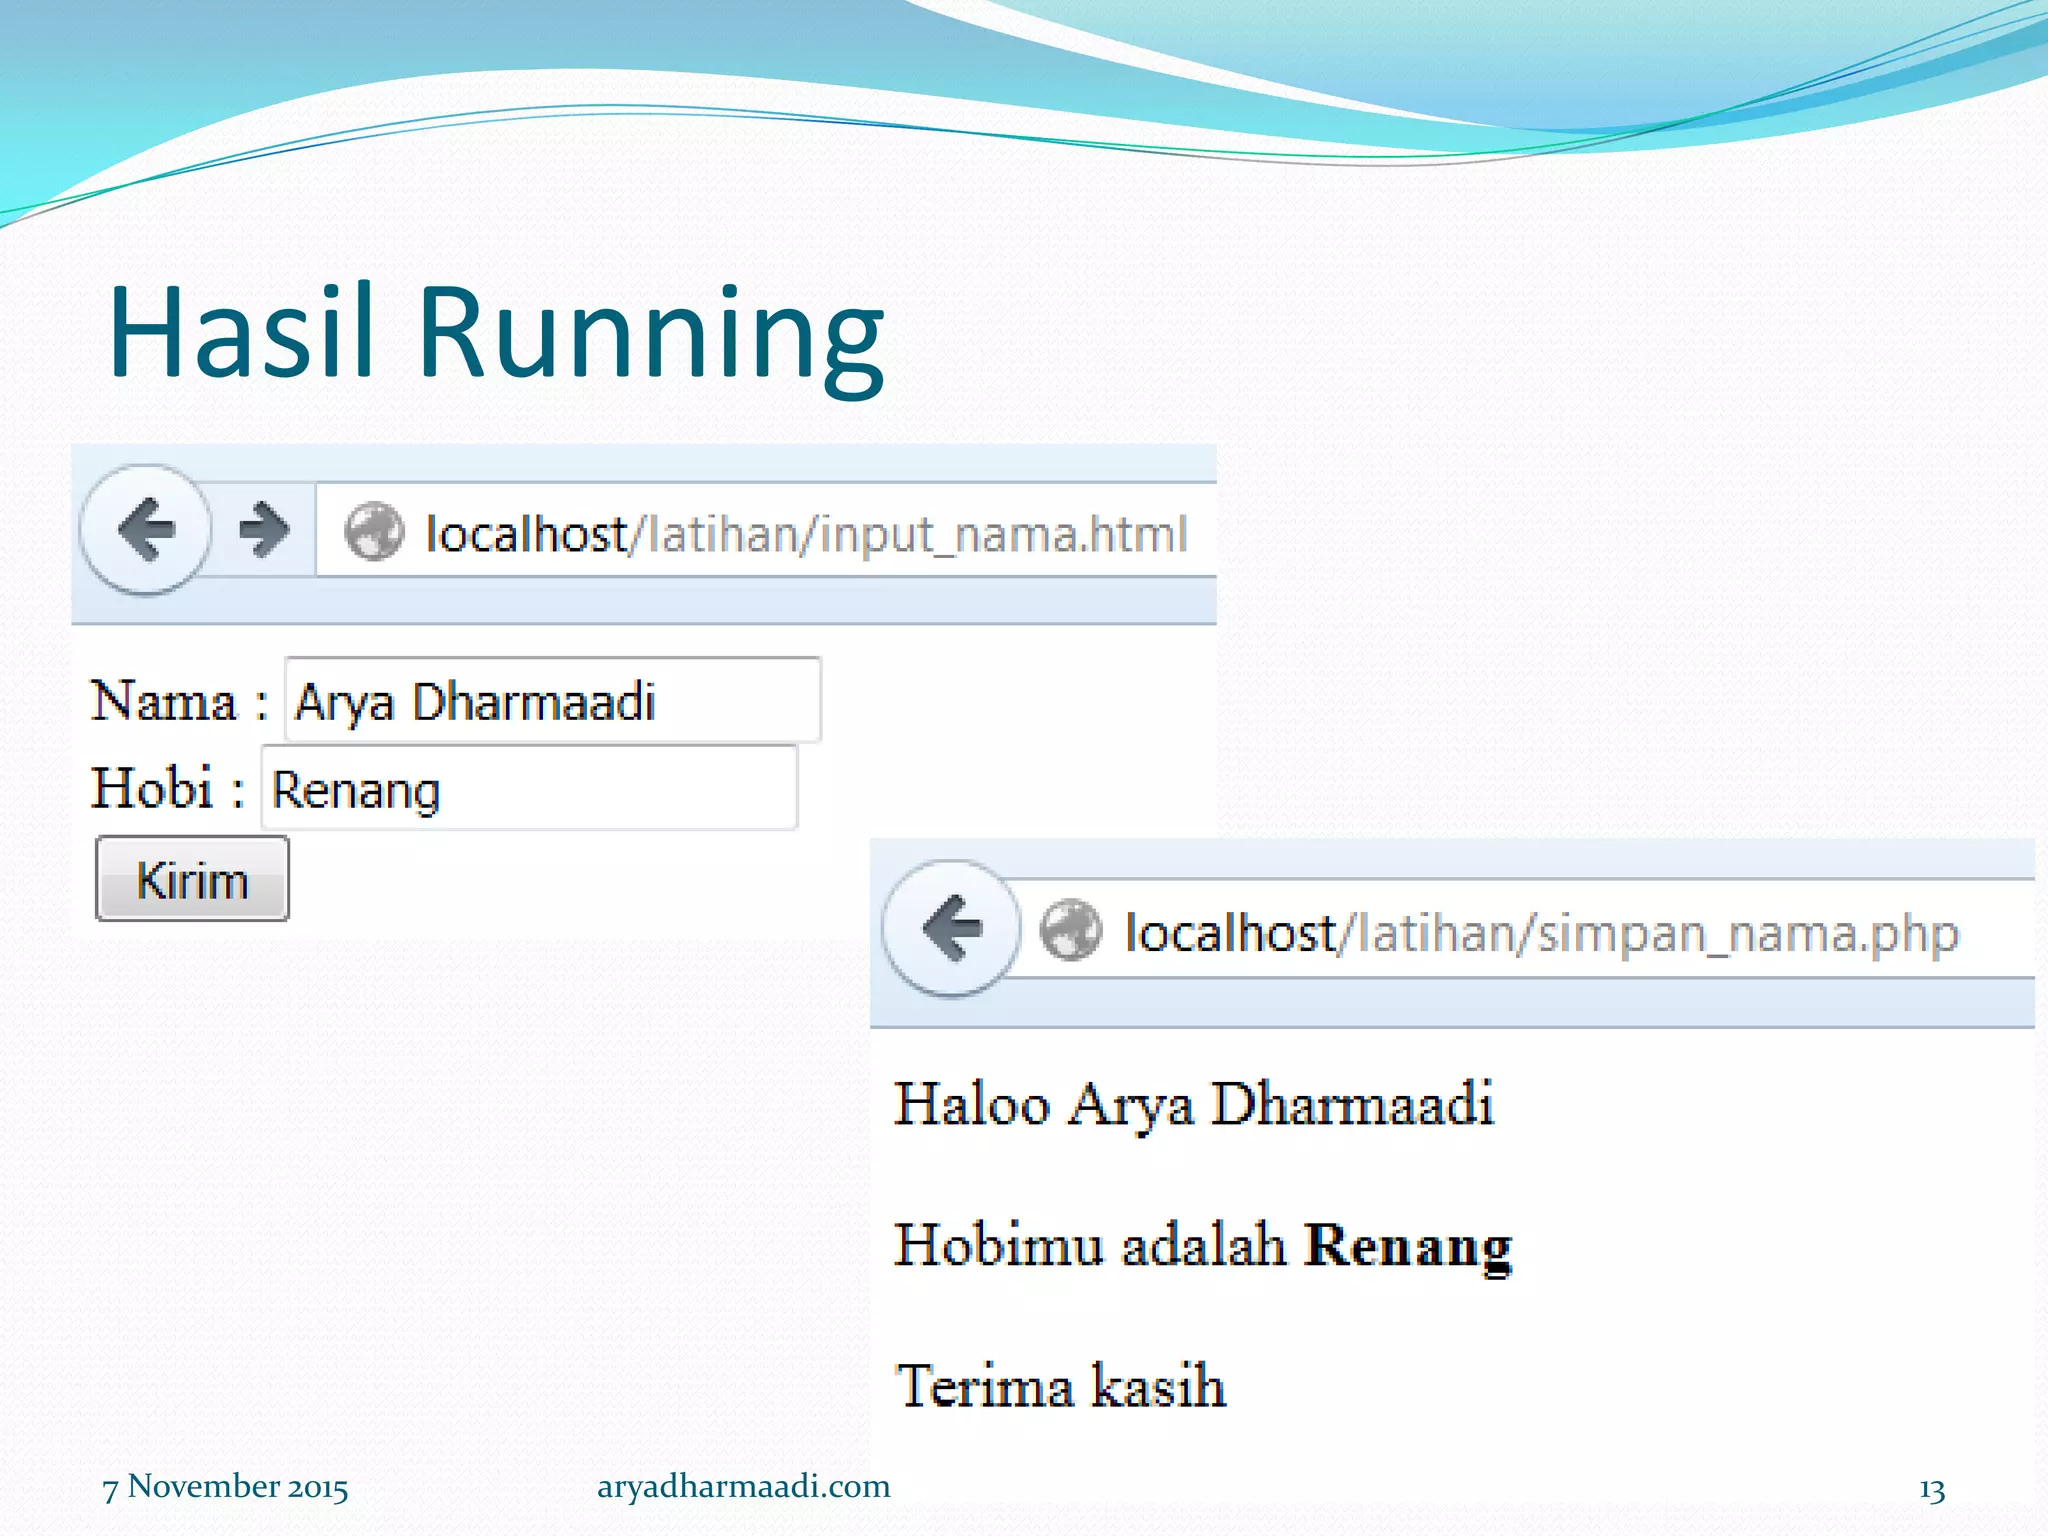
Task: Click back arrow in simpan_nama.php browser
Action: pos(952,928)
